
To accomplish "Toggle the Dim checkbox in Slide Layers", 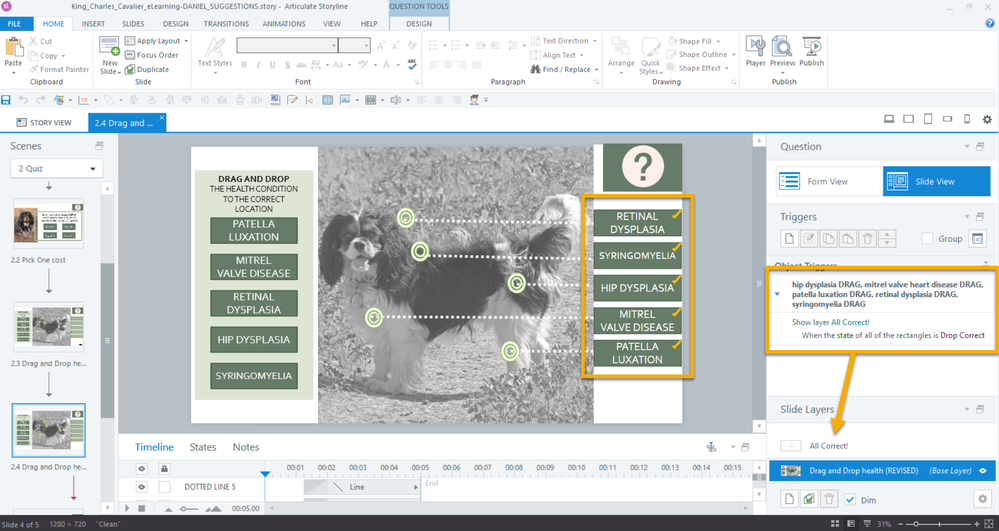I will [850, 499].
